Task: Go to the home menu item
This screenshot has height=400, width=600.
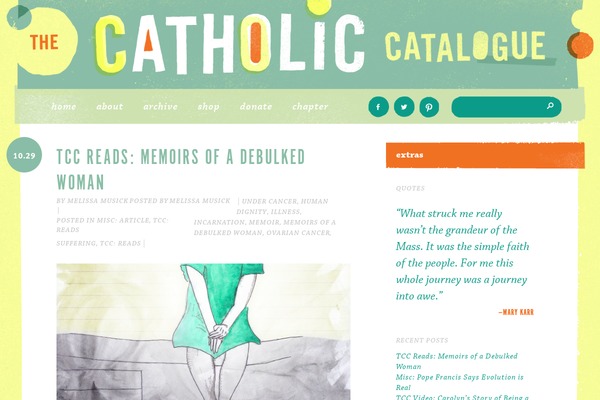Action: pos(64,106)
